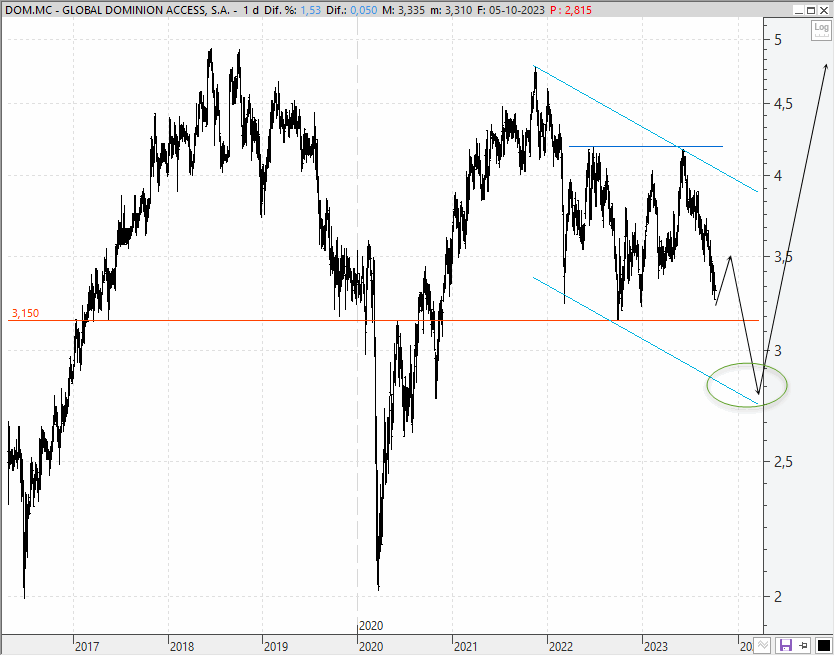Click the grey double-chevron icon by the time axis
The image size is (835, 656).
pyautogui.click(x=763, y=645)
